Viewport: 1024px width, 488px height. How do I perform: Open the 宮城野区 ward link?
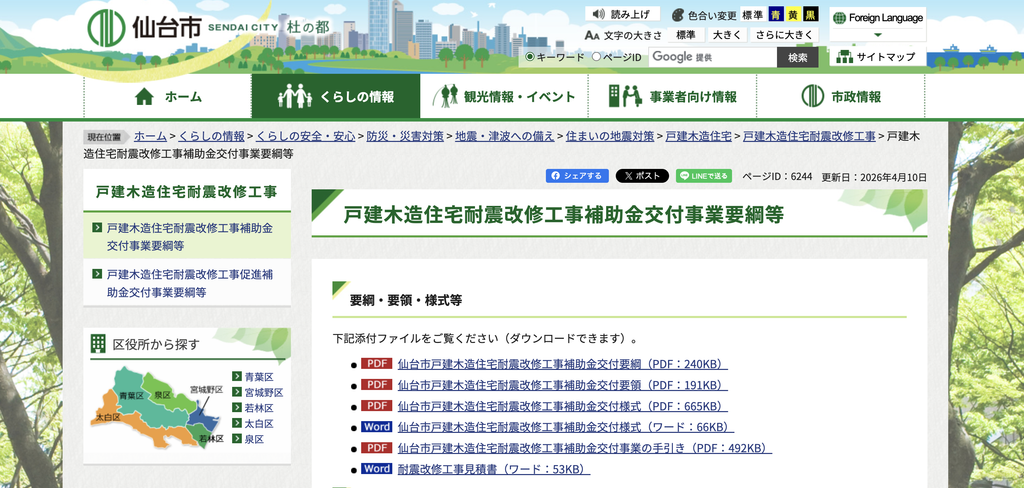(x=264, y=393)
